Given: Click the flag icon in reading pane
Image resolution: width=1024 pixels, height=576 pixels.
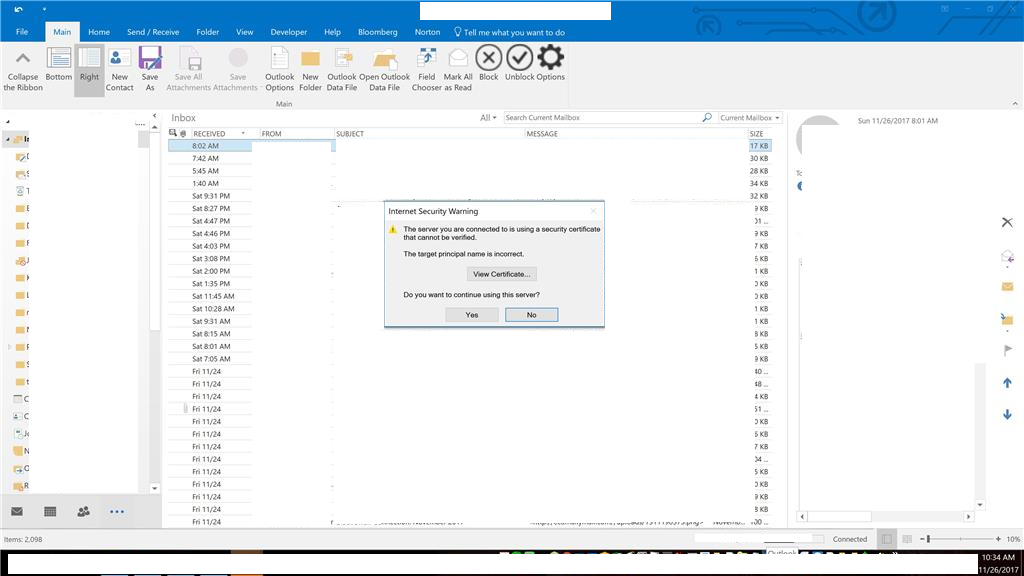Looking at the screenshot, I should [x=1007, y=350].
